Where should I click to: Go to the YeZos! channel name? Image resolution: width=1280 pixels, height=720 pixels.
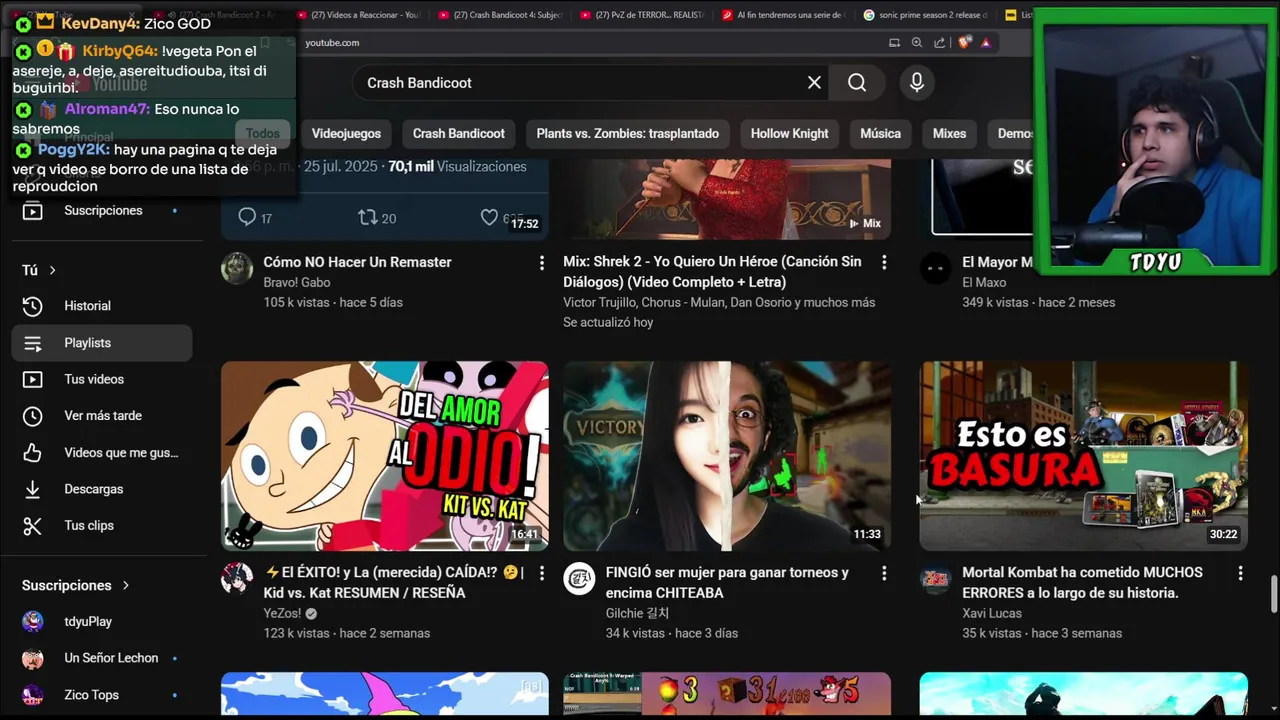[x=283, y=614]
